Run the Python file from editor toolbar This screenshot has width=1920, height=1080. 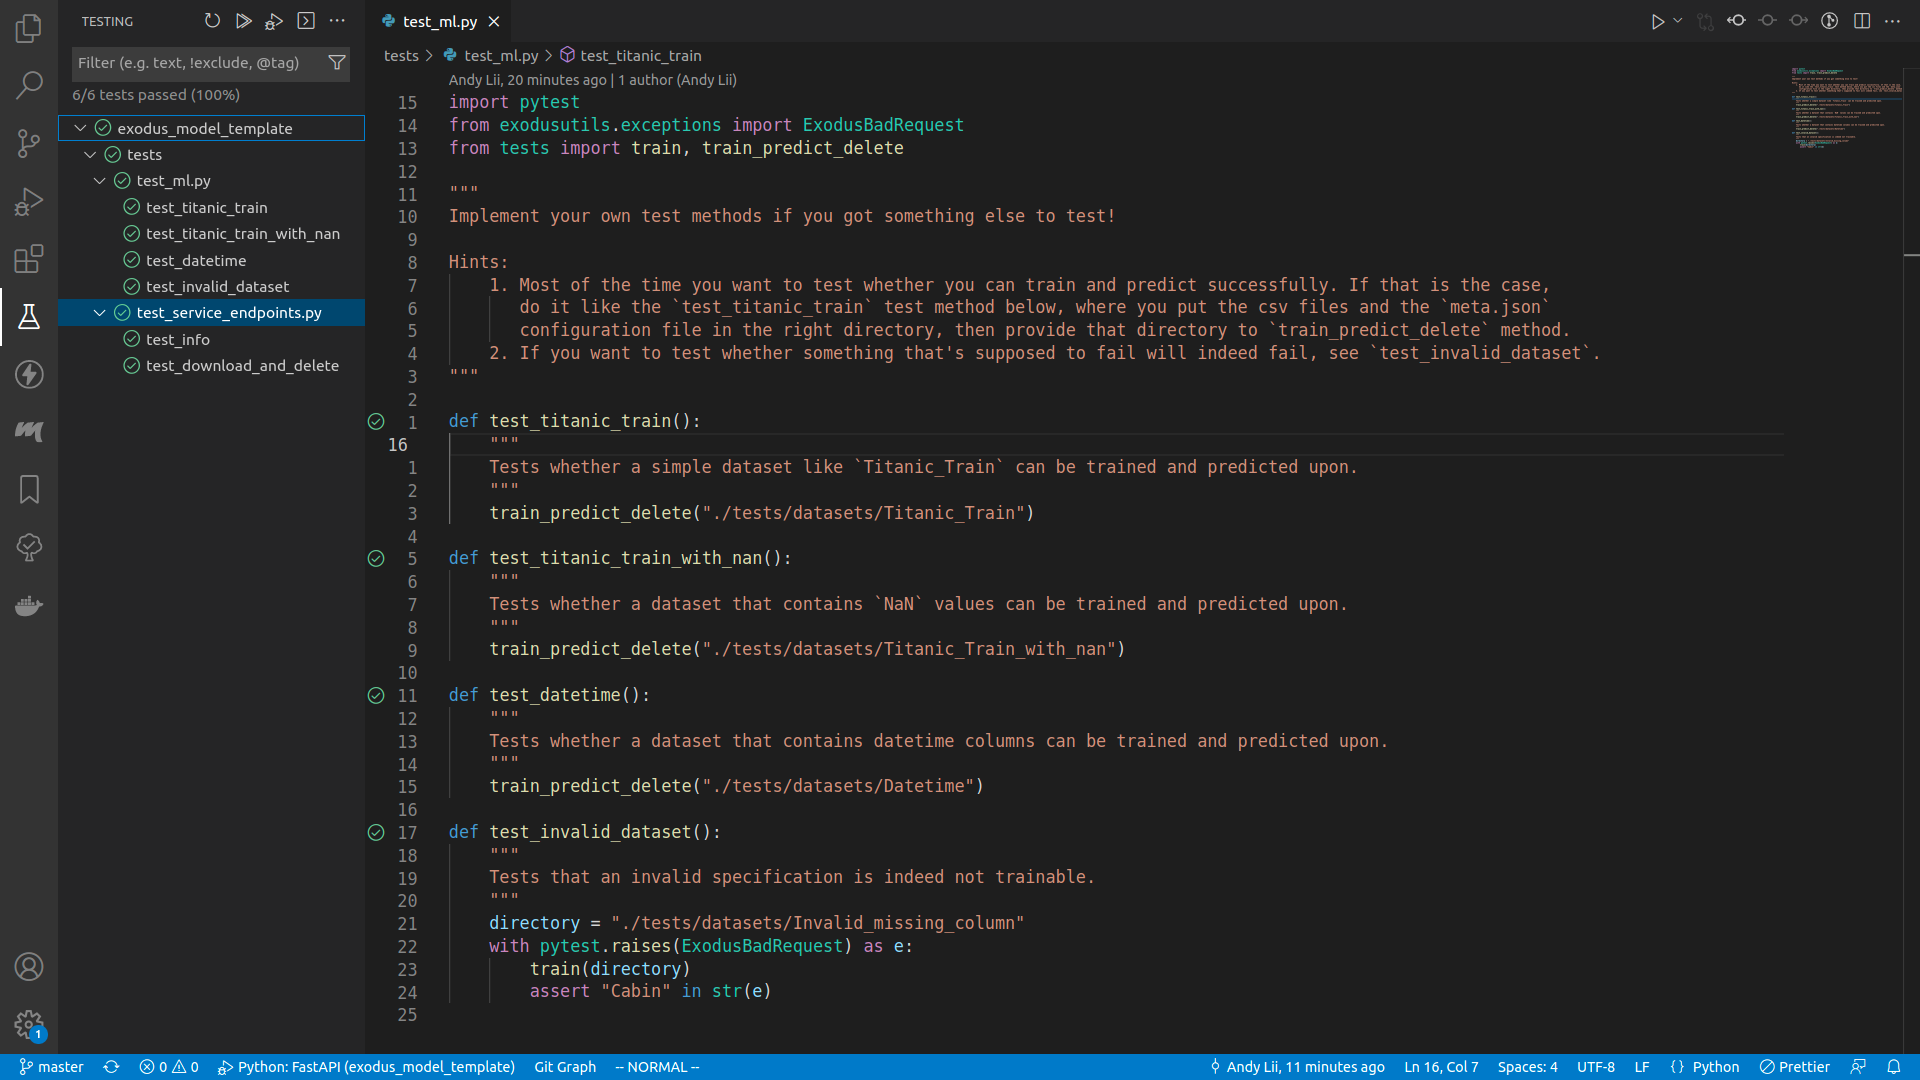[x=1657, y=21]
